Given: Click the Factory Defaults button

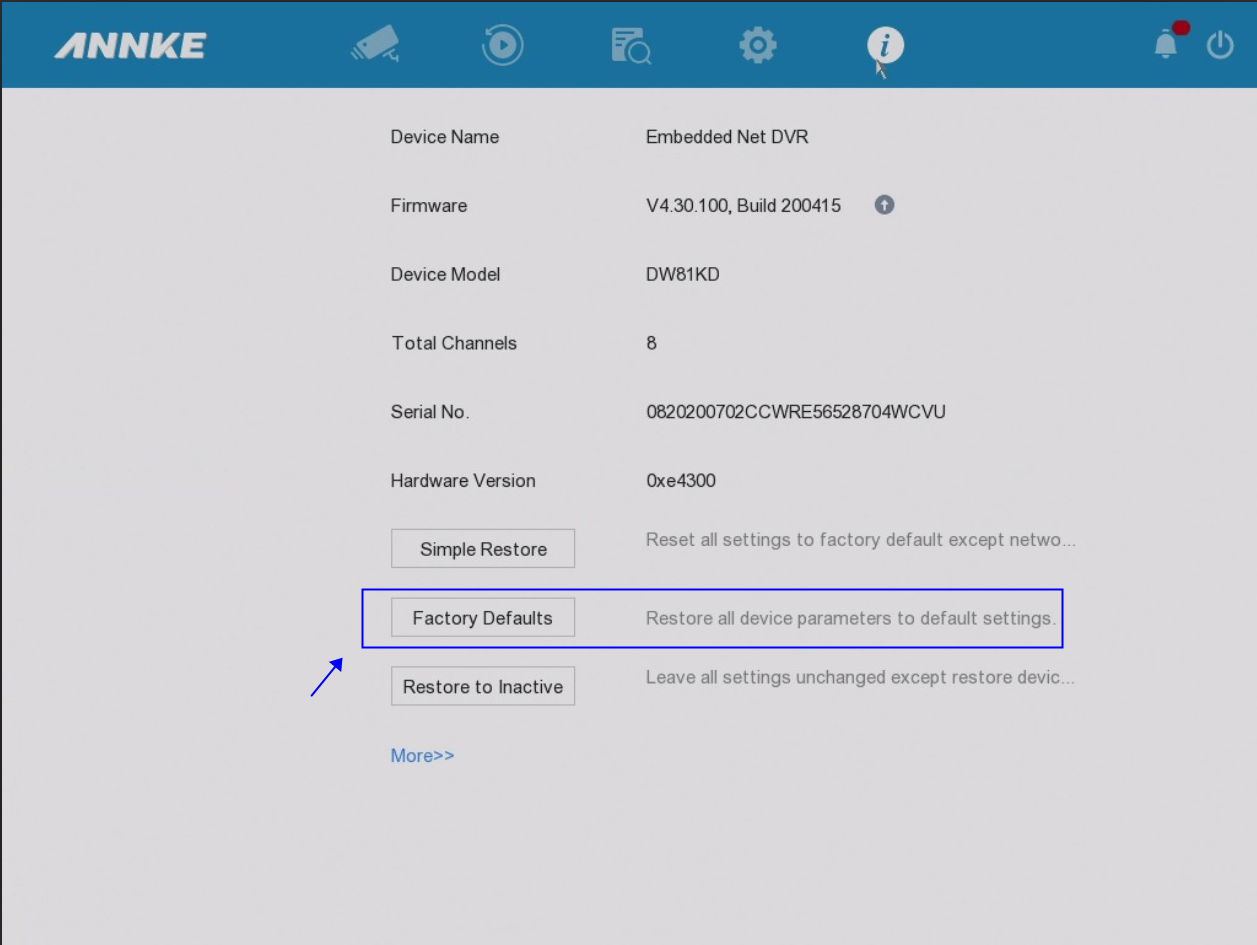Looking at the screenshot, I should click(483, 618).
